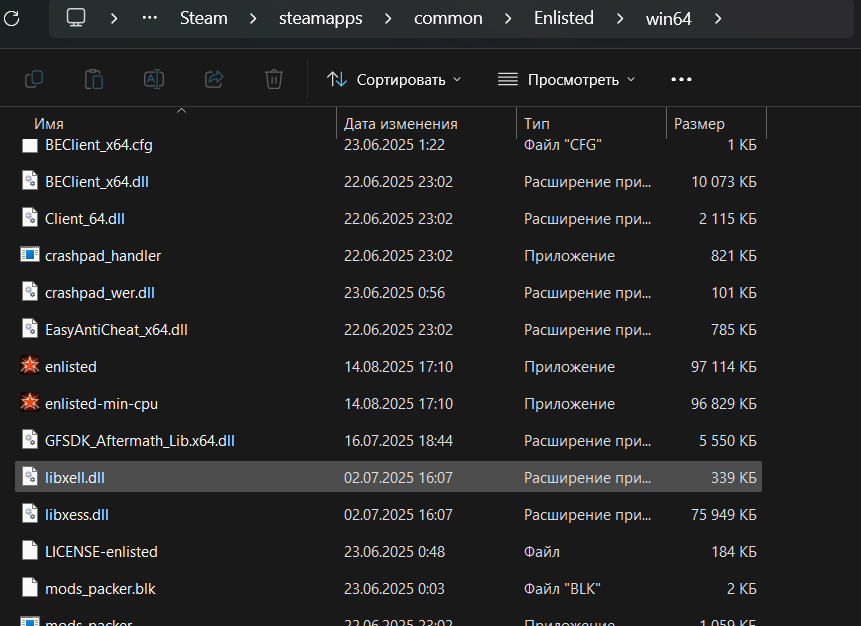Viewport: 861px width, 626px height.
Task: Click the date 16.07.2025 18:44
Action: point(398,440)
